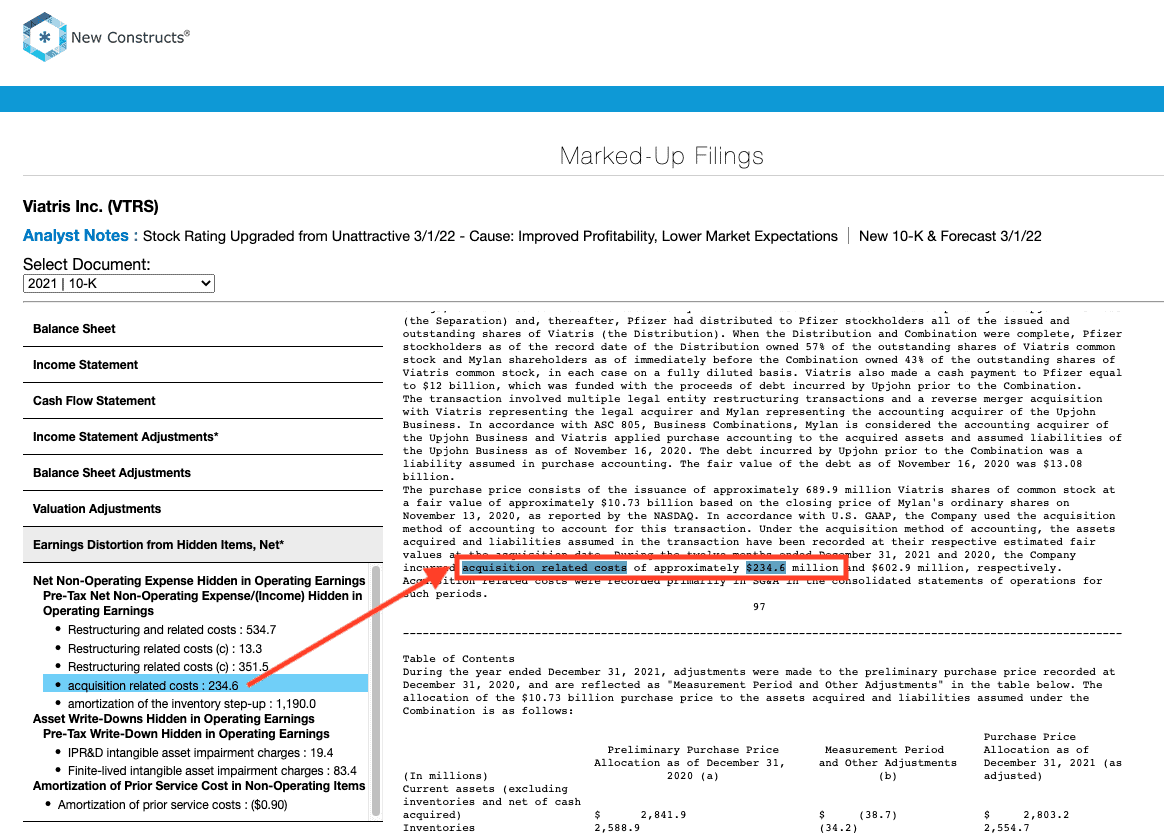Click page number 97 in the filing
Screen dimensions: 1164x833
pos(759,607)
